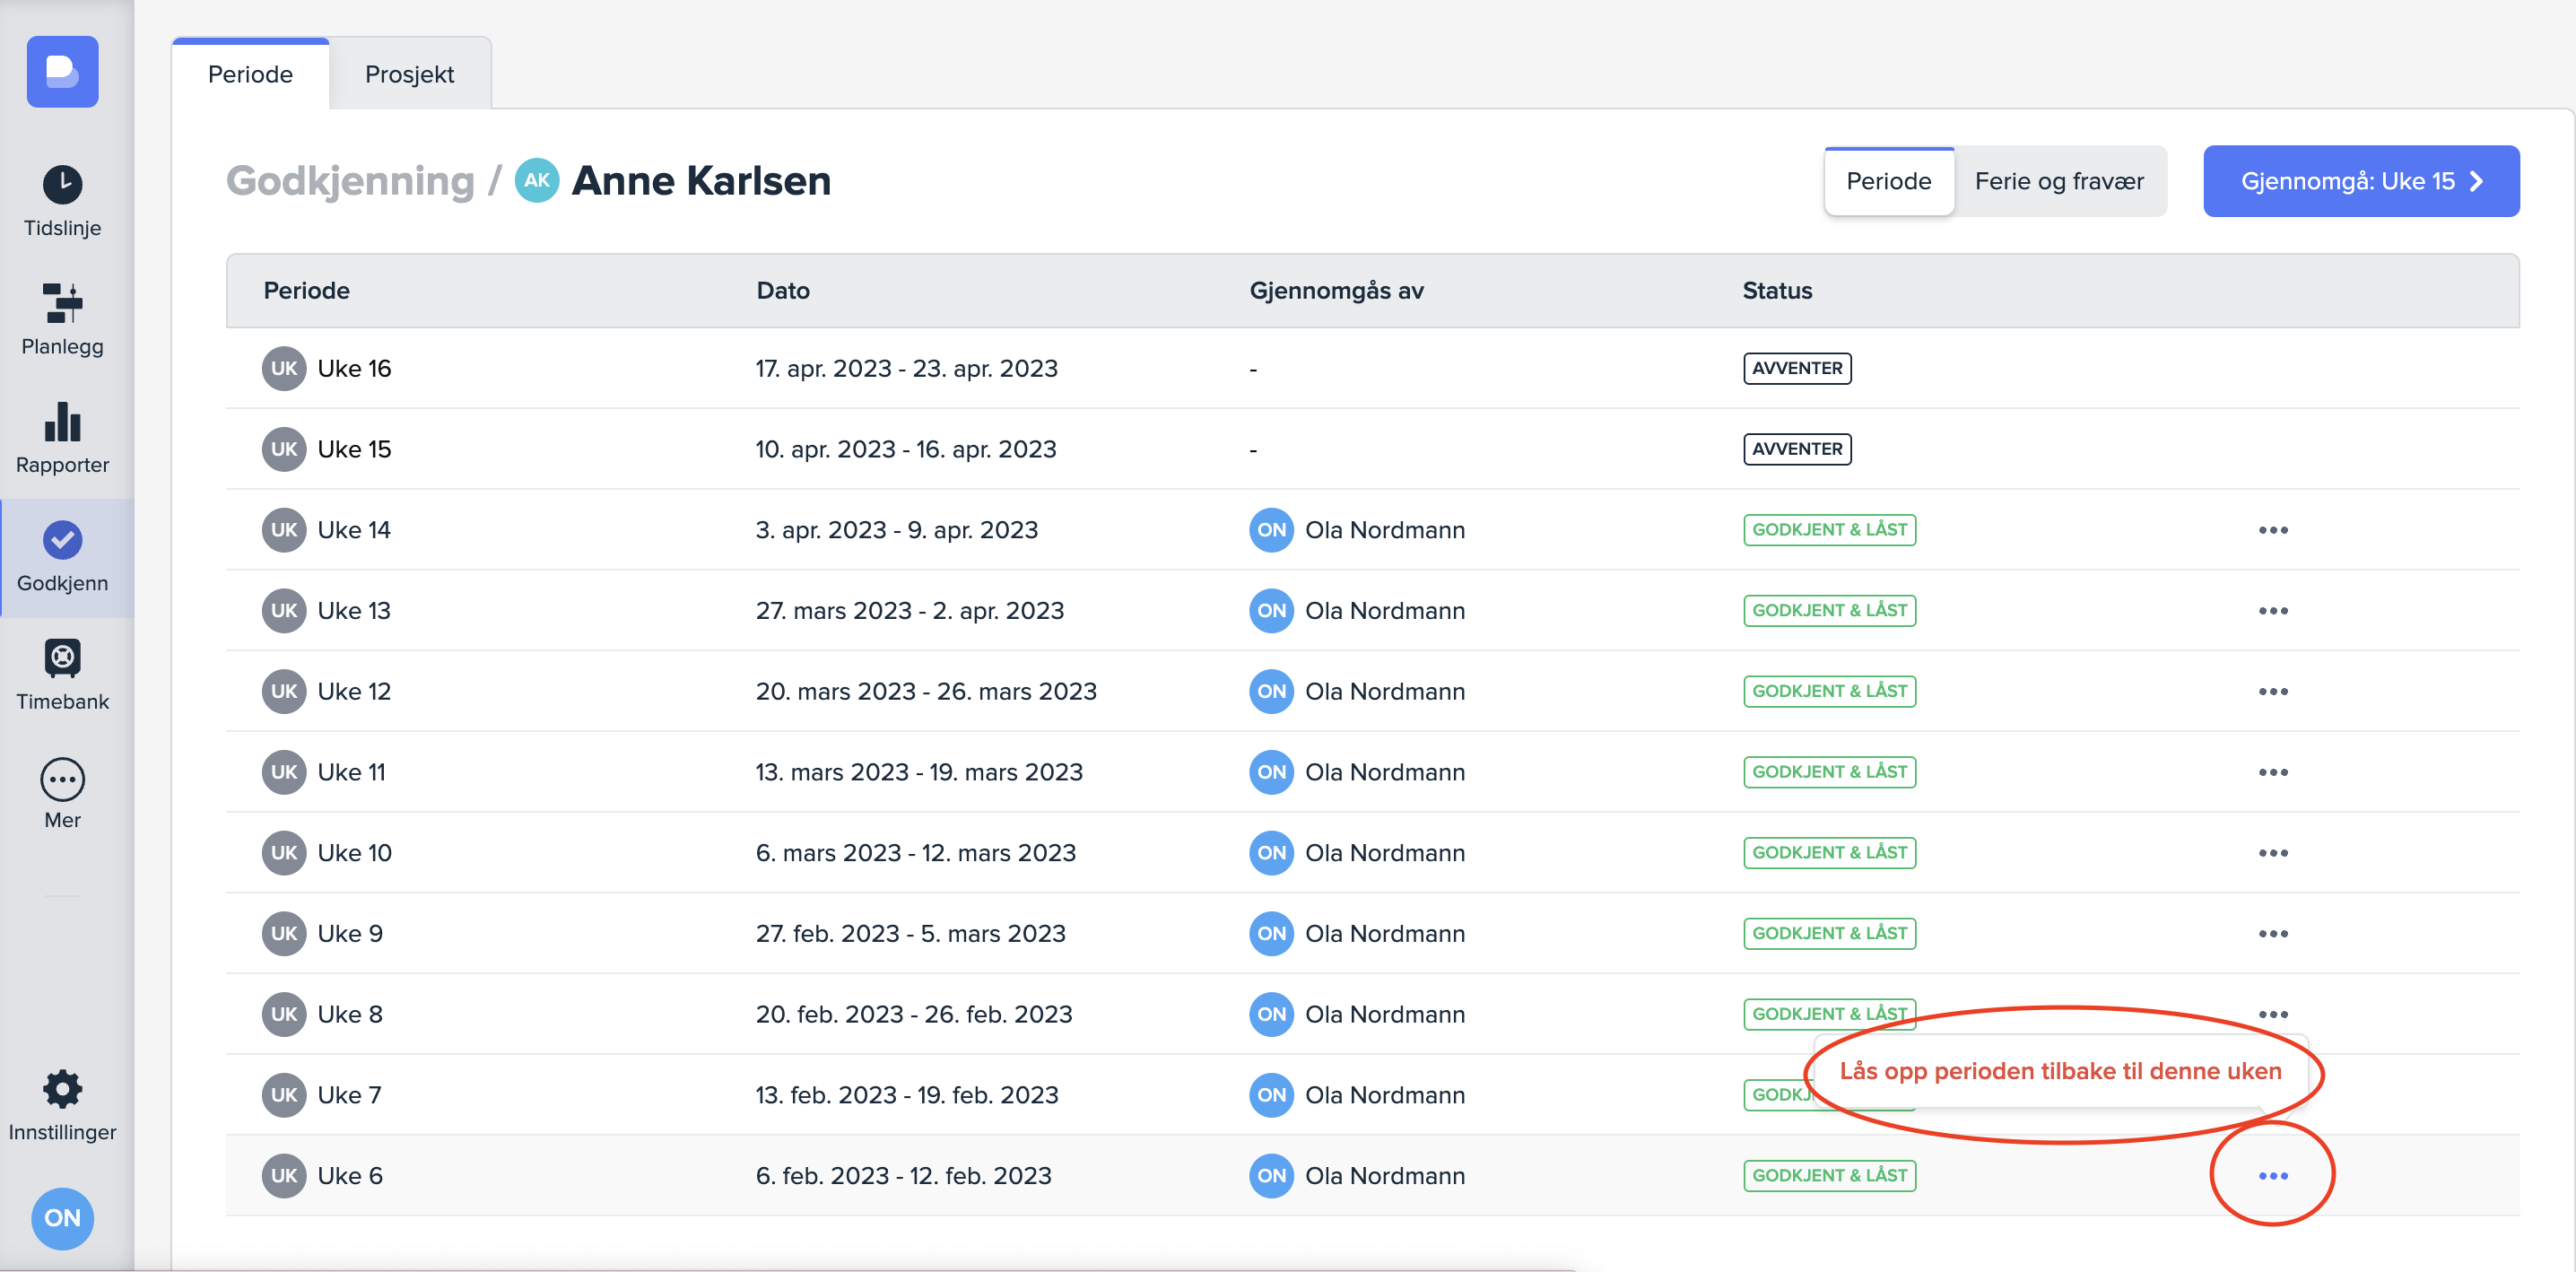Select the Godkjenn checkmark icon

coord(62,540)
